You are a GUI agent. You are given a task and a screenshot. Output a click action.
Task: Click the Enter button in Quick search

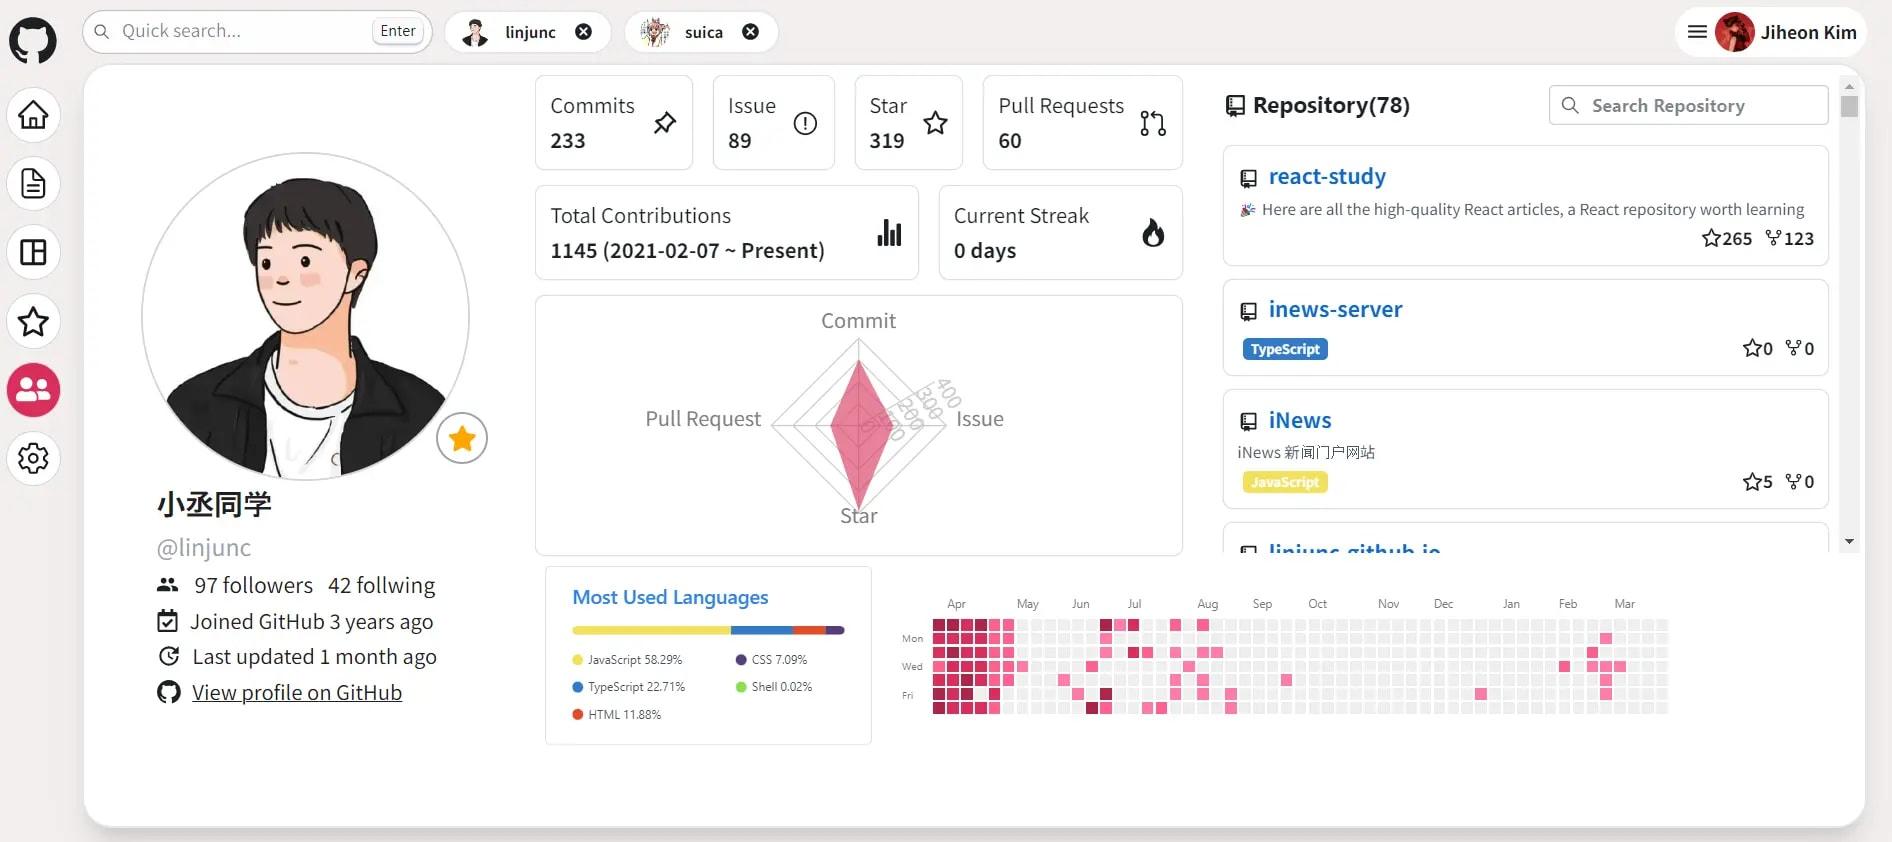tap(398, 31)
